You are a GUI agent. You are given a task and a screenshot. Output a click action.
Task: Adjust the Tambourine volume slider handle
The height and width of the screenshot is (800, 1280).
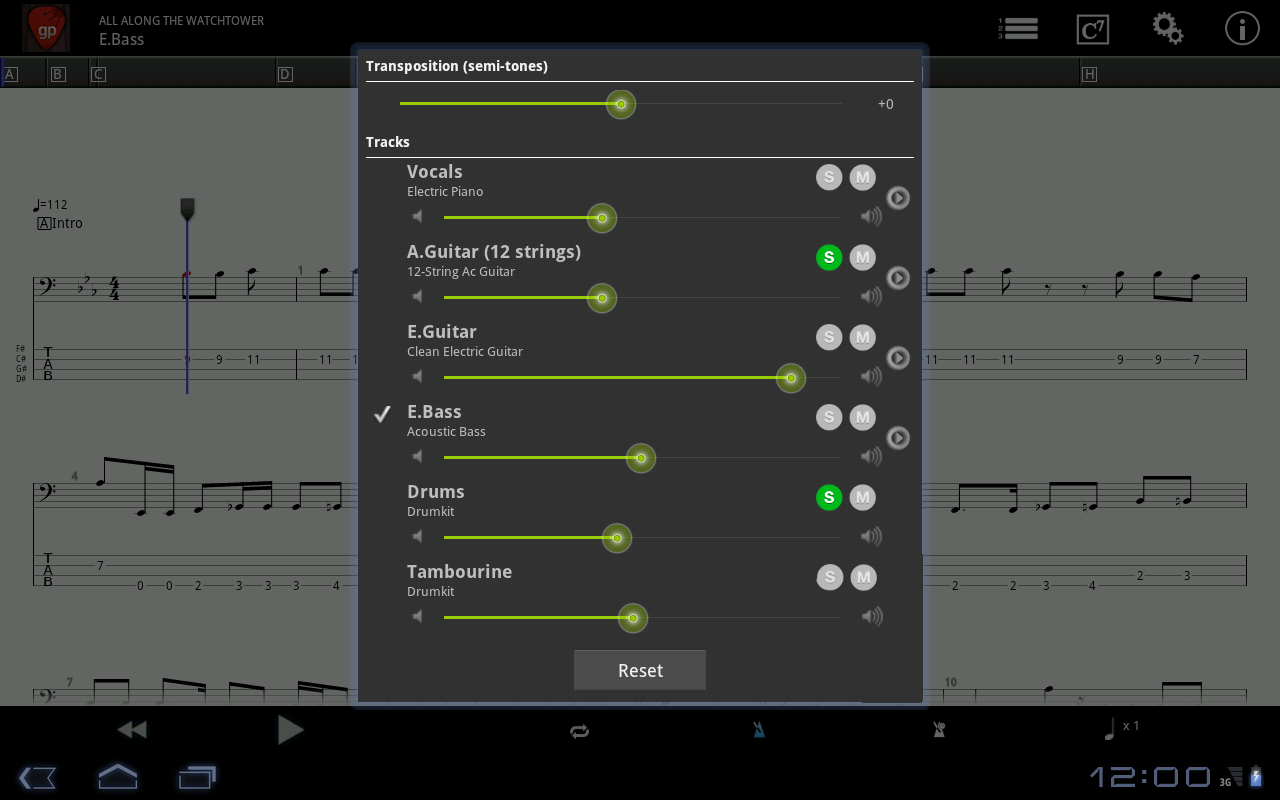633,618
